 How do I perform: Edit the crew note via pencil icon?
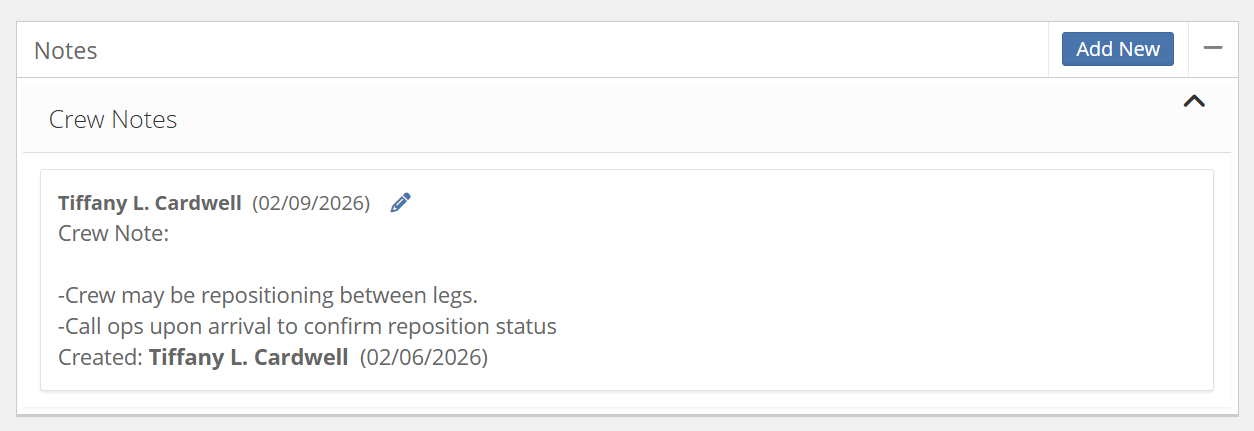(x=401, y=203)
